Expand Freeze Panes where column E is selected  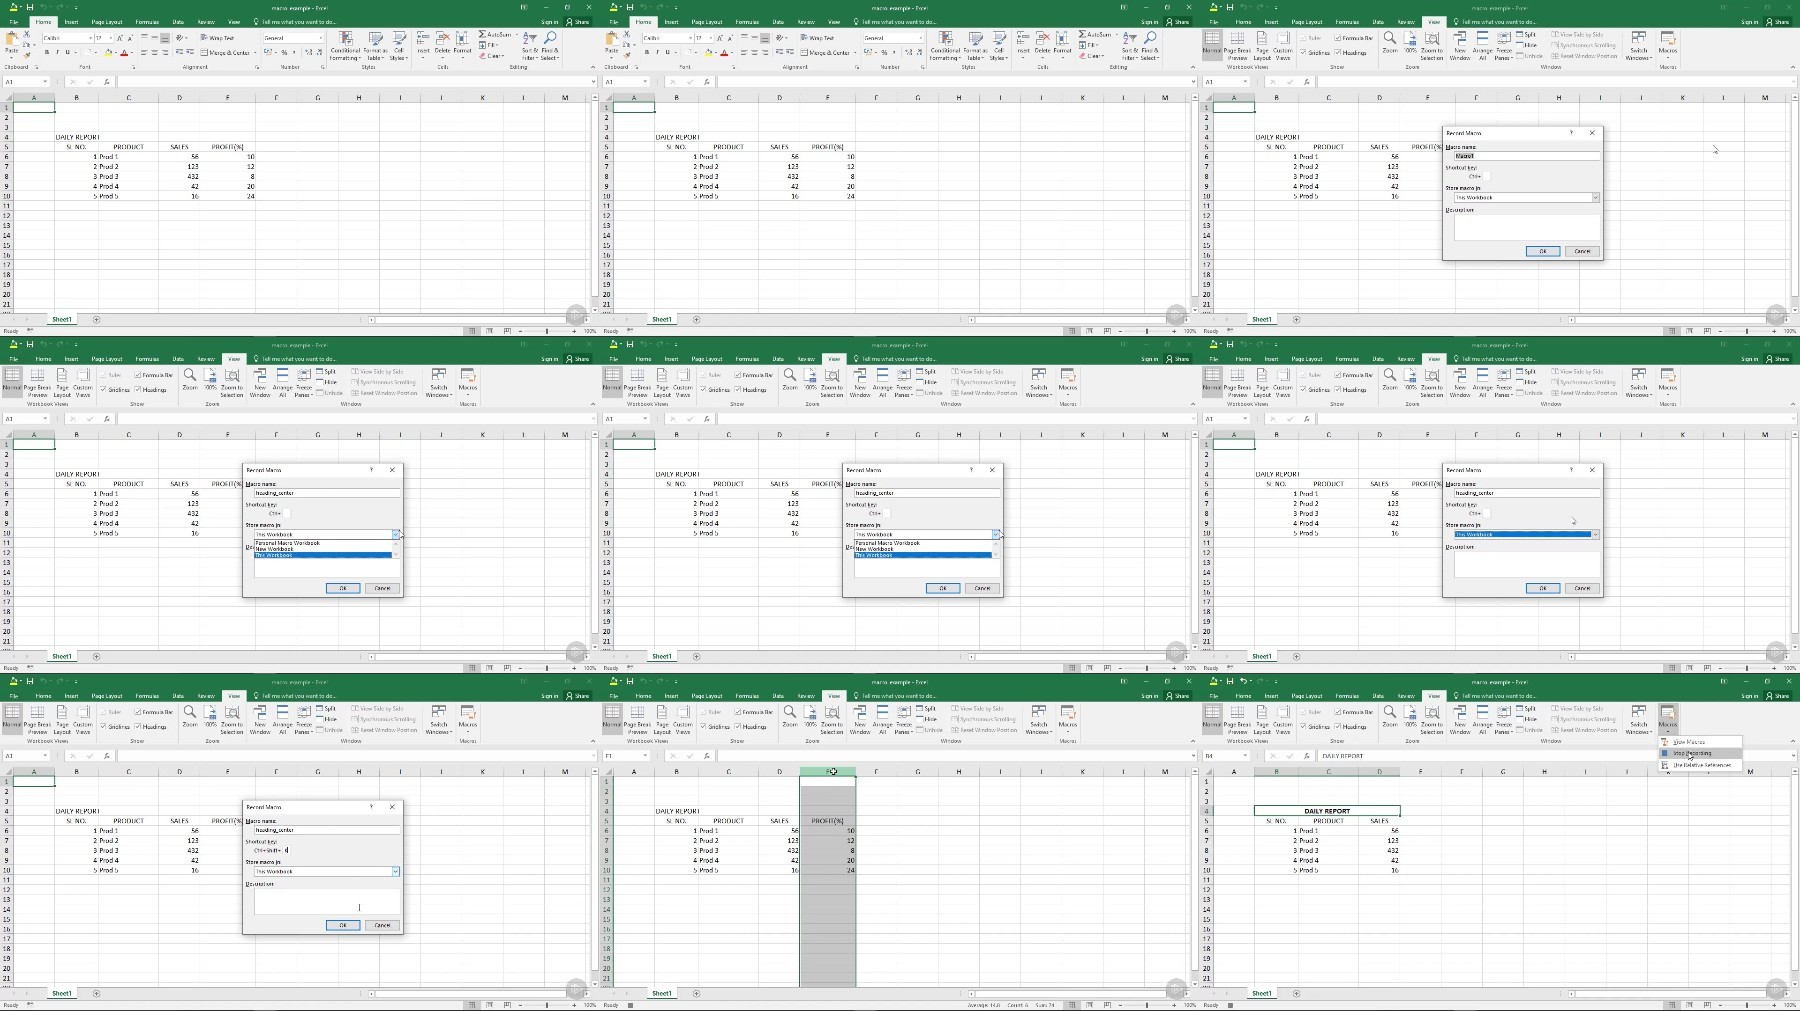904,719
